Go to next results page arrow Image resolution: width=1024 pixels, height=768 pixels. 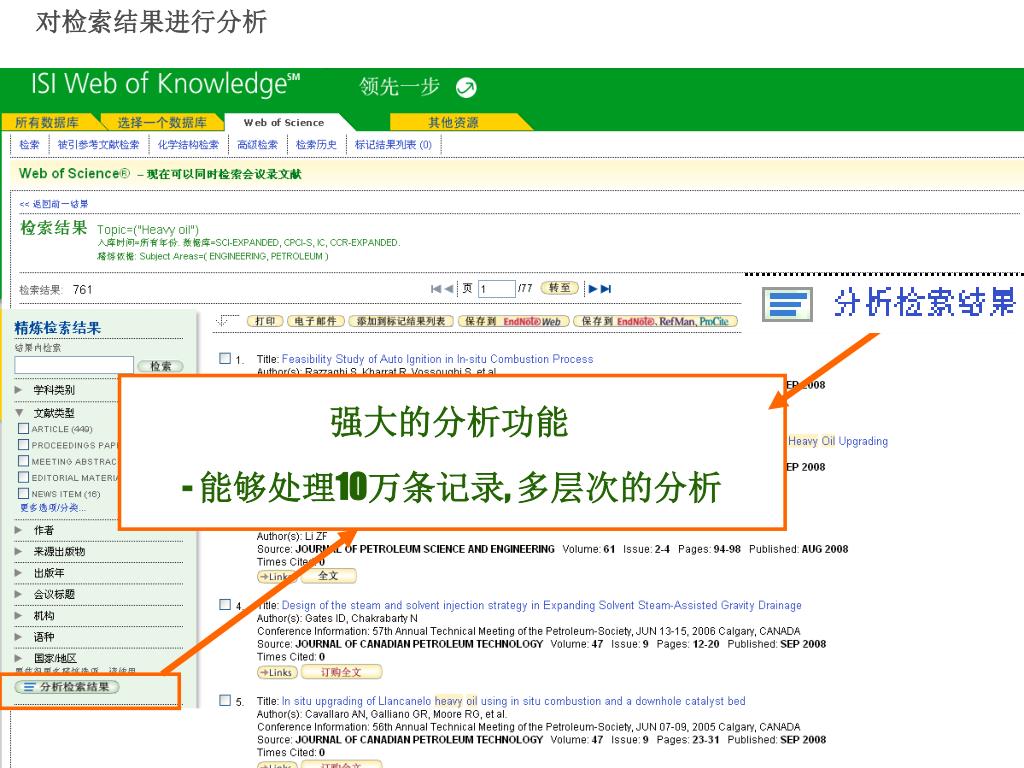[x=592, y=289]
